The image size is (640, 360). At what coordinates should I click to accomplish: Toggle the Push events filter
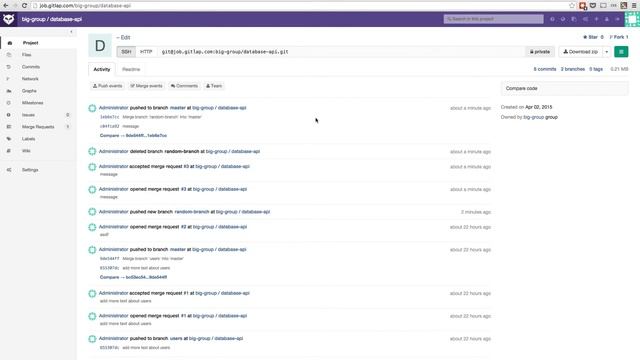[x=107, y=86]
